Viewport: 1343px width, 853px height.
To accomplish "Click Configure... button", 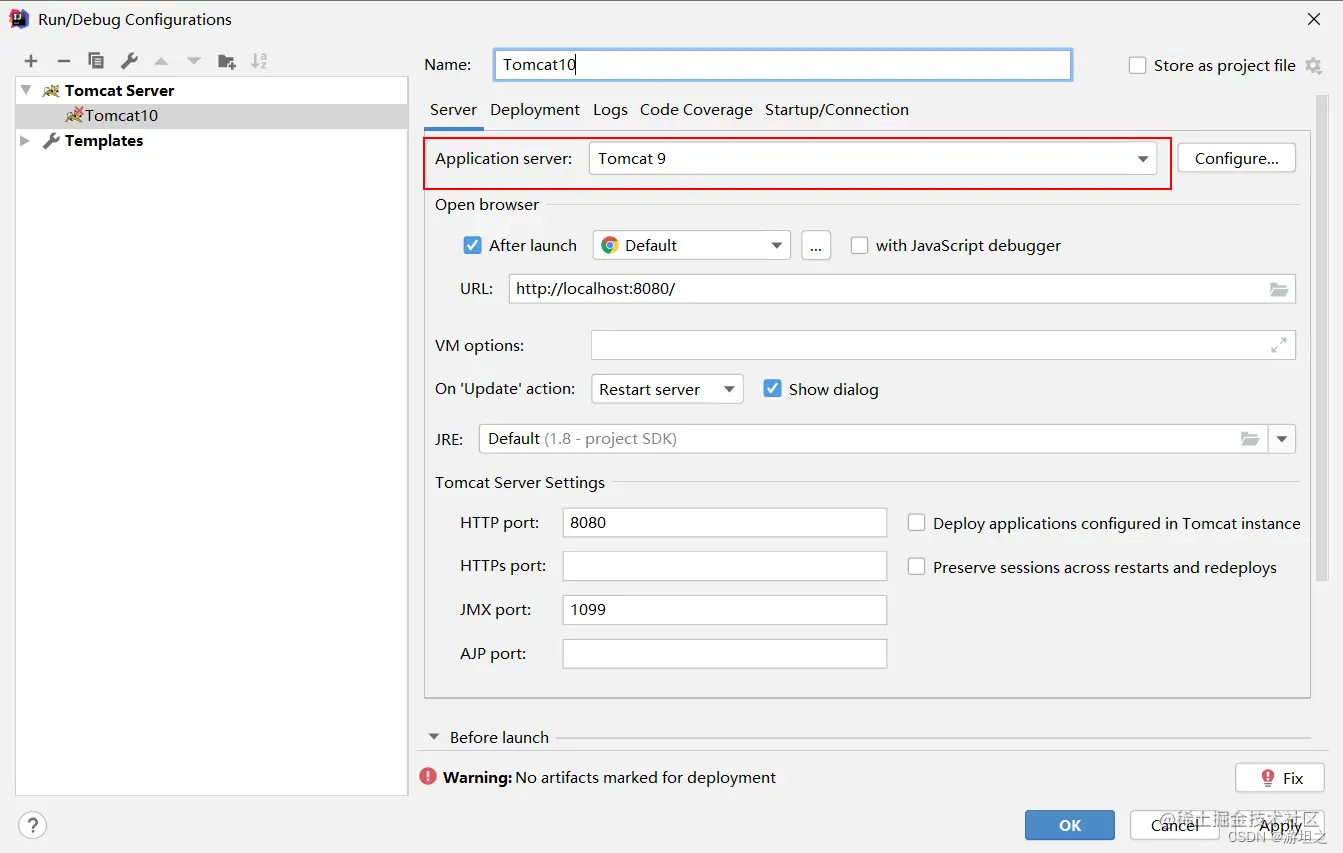I will (1236, 158).
